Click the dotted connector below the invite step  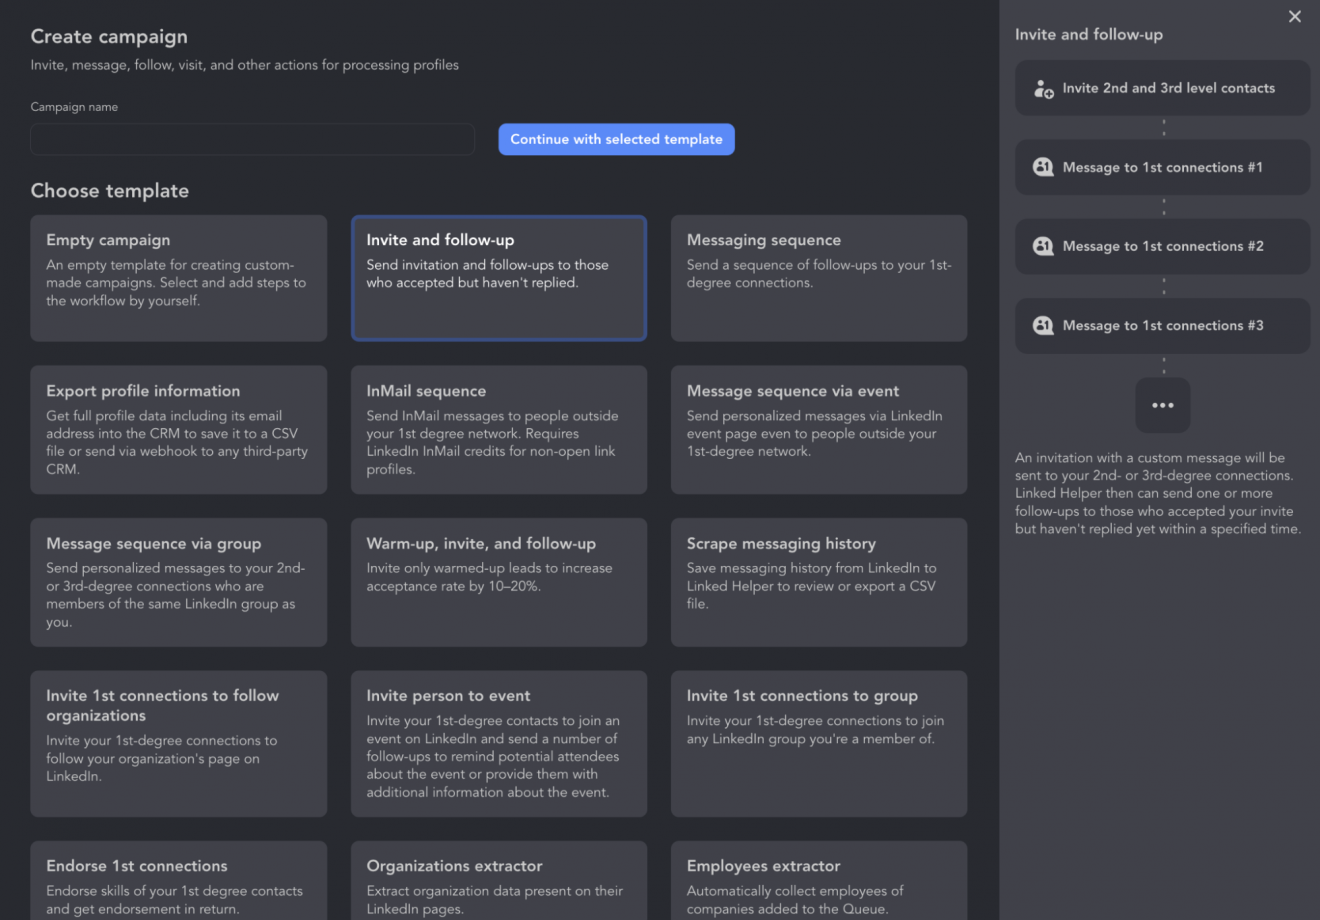click(1162, 127)
